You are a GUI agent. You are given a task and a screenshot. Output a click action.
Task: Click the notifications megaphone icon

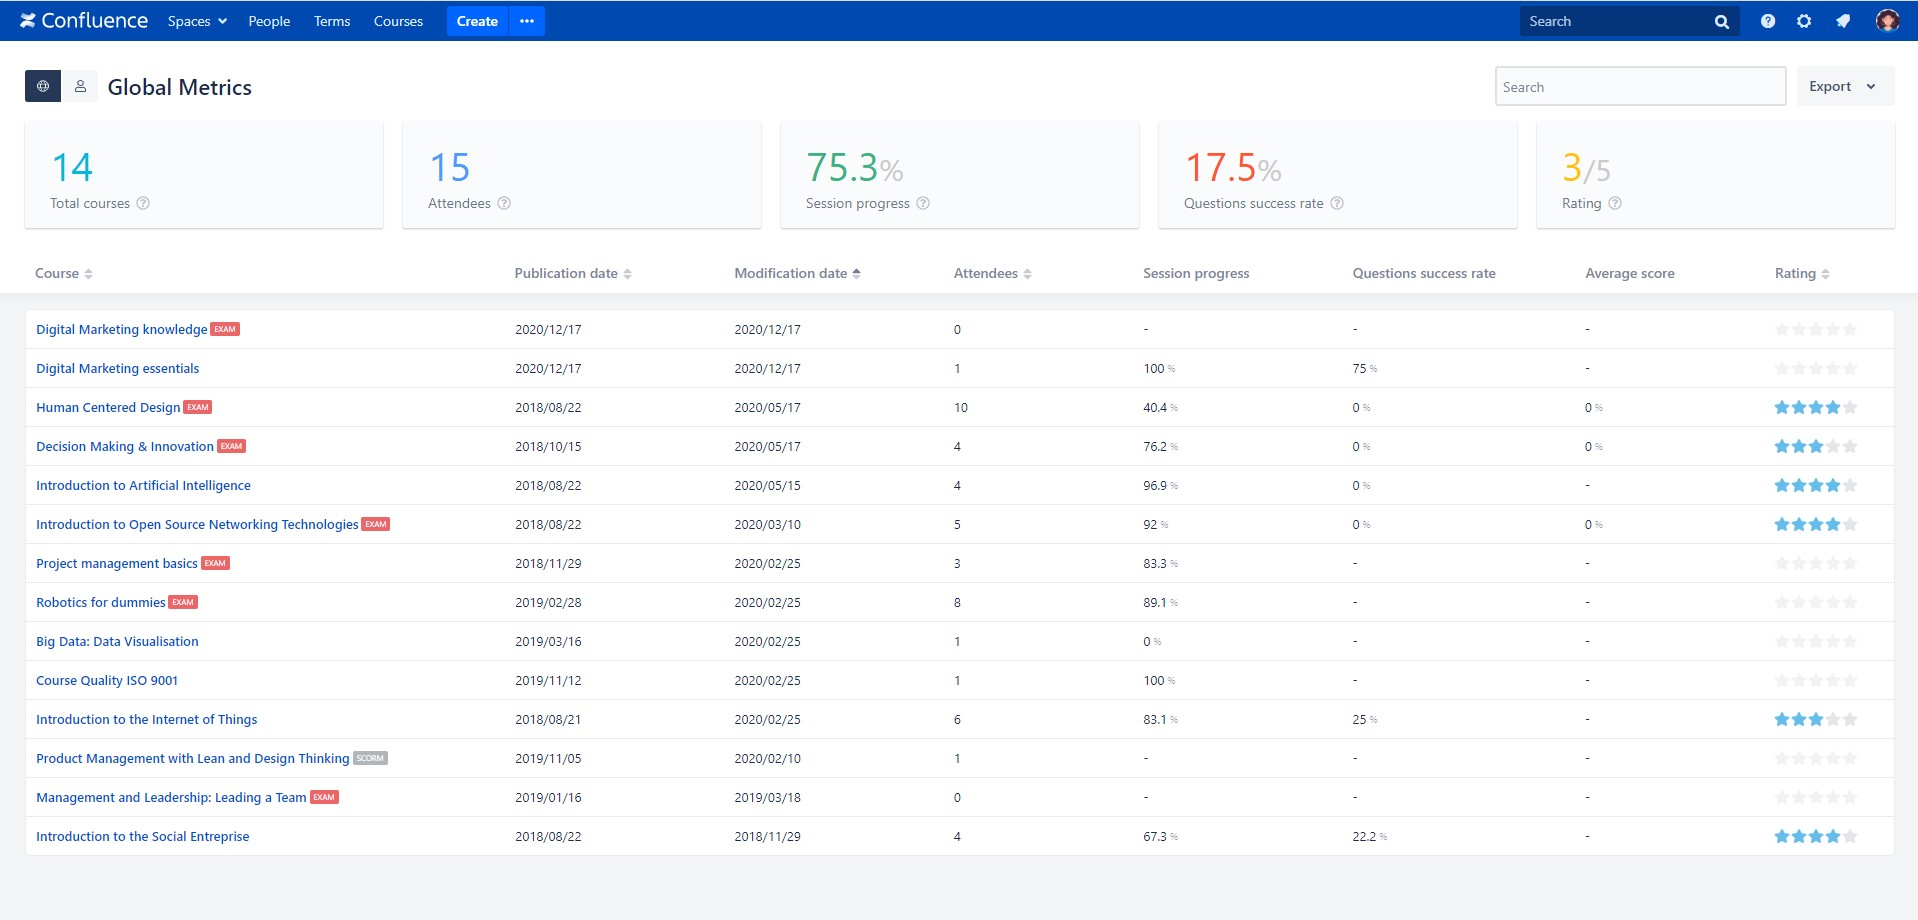pos(1842,21)
